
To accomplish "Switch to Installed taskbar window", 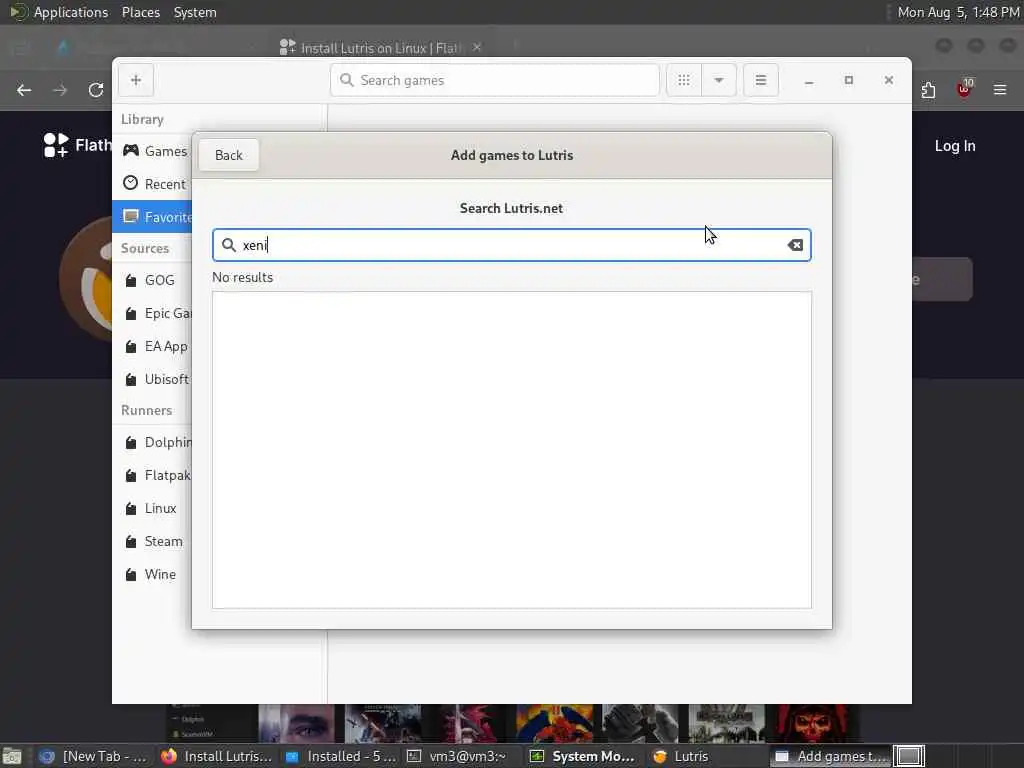I will pos(341,756).
